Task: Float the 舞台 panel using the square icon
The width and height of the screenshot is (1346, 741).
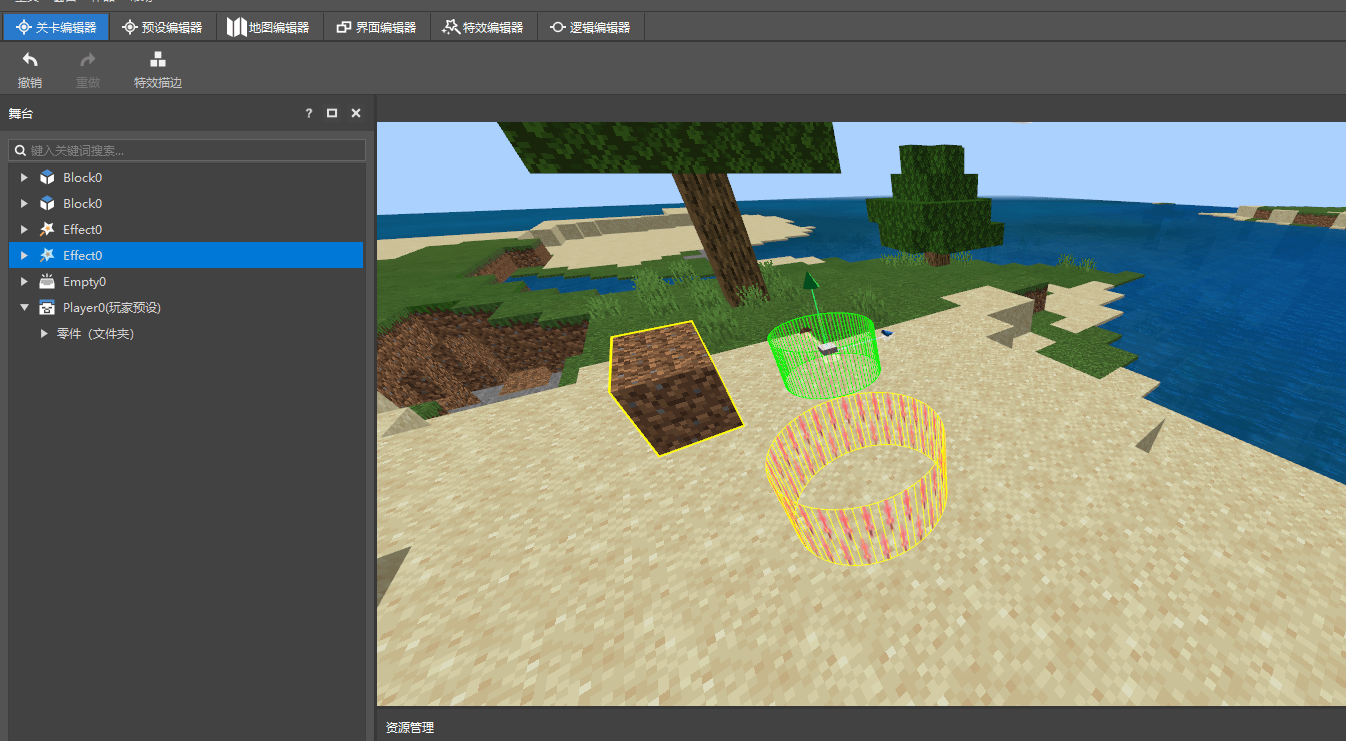Action: (332, 114)
